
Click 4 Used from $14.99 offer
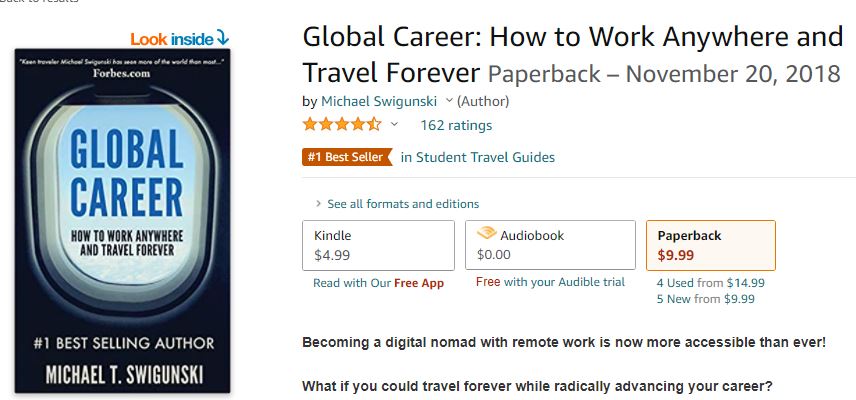pos(711,283)
